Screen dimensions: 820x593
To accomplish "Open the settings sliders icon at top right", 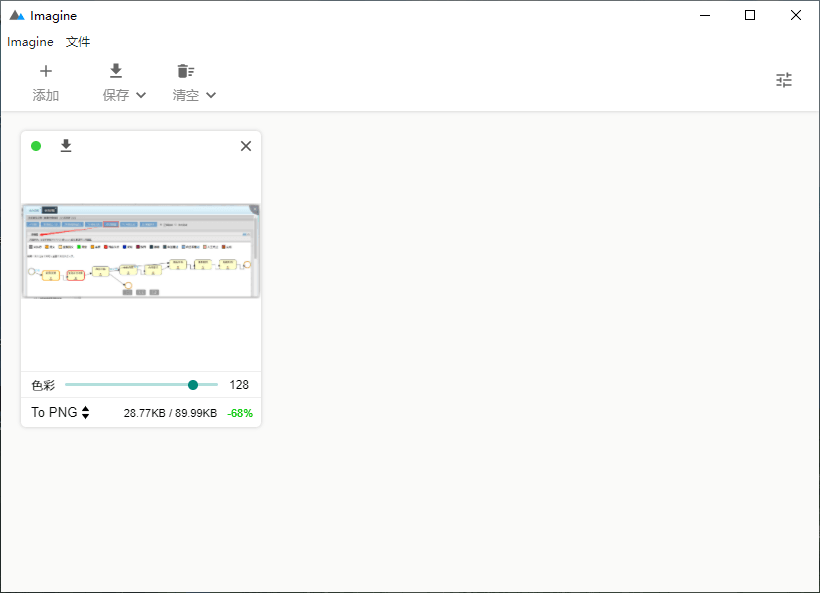I will [x=784, y=81].
